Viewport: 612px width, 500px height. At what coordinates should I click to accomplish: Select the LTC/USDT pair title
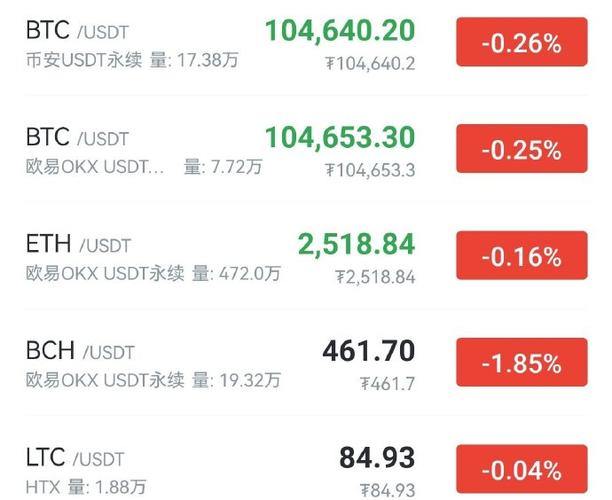coord(76,458)
